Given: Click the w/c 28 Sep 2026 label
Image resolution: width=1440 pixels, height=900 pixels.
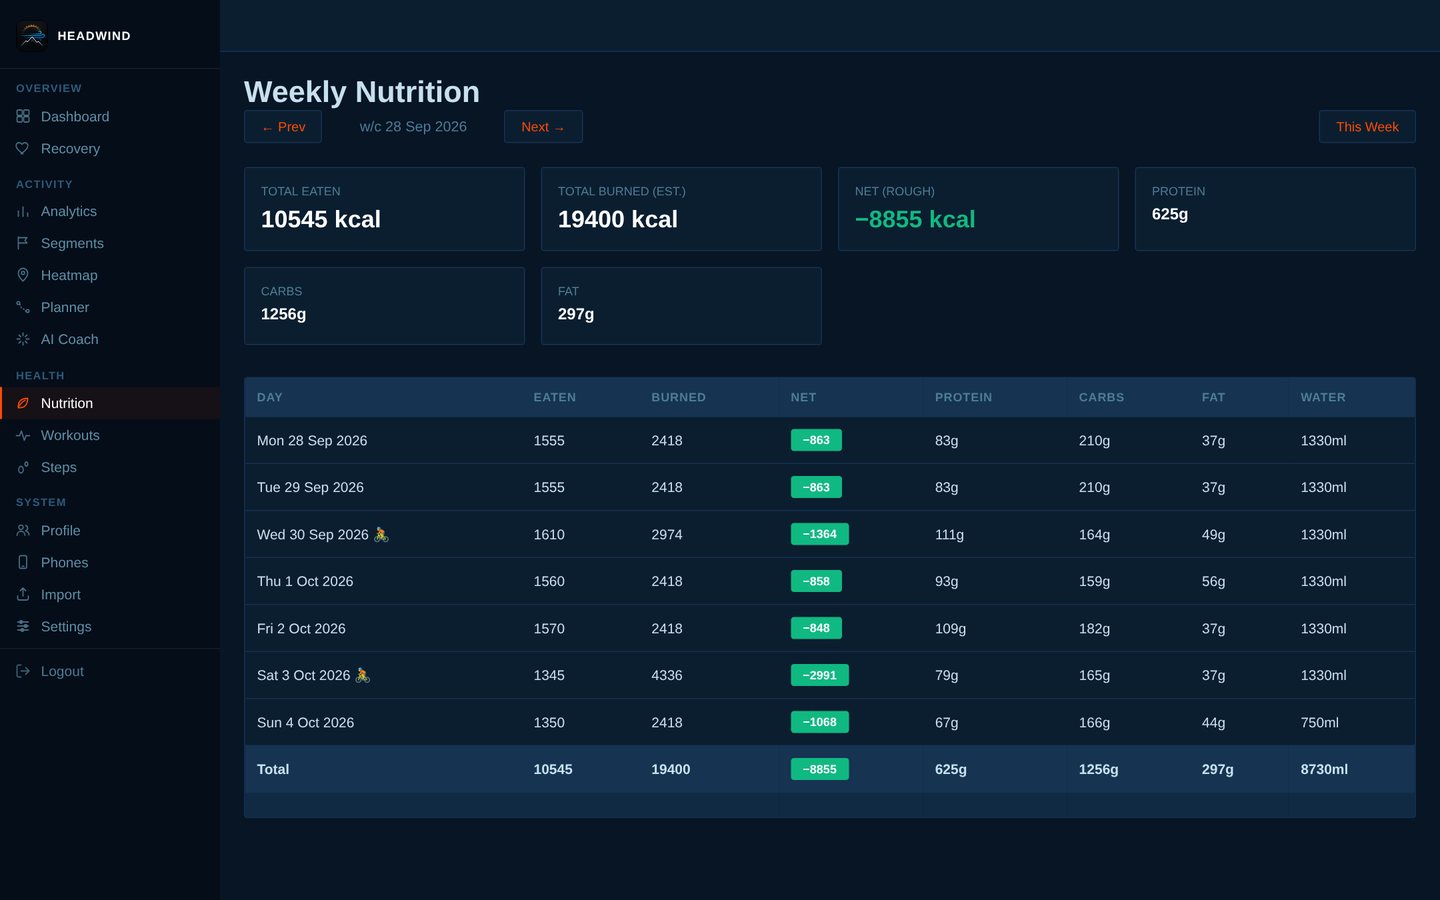Looking at the screenshot, I should click(x=413, y=127).
